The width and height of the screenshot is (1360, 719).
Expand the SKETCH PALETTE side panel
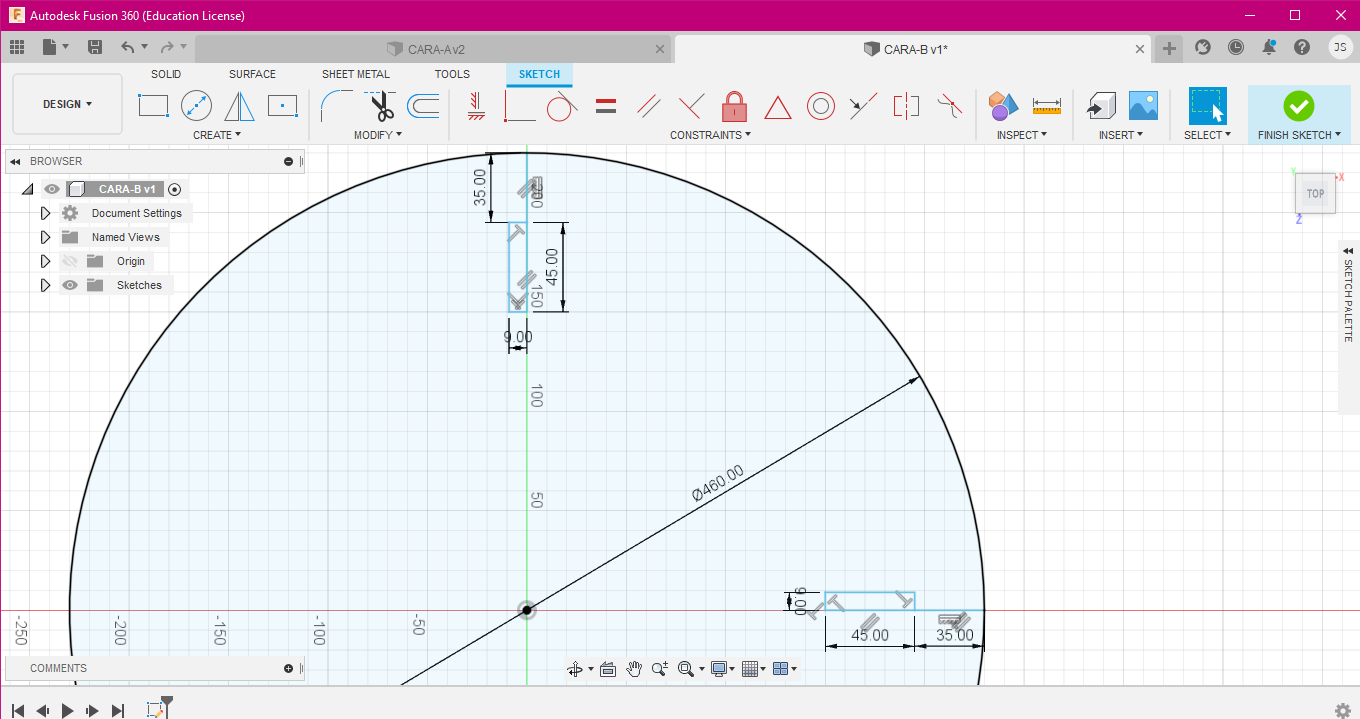(1348, 251)
